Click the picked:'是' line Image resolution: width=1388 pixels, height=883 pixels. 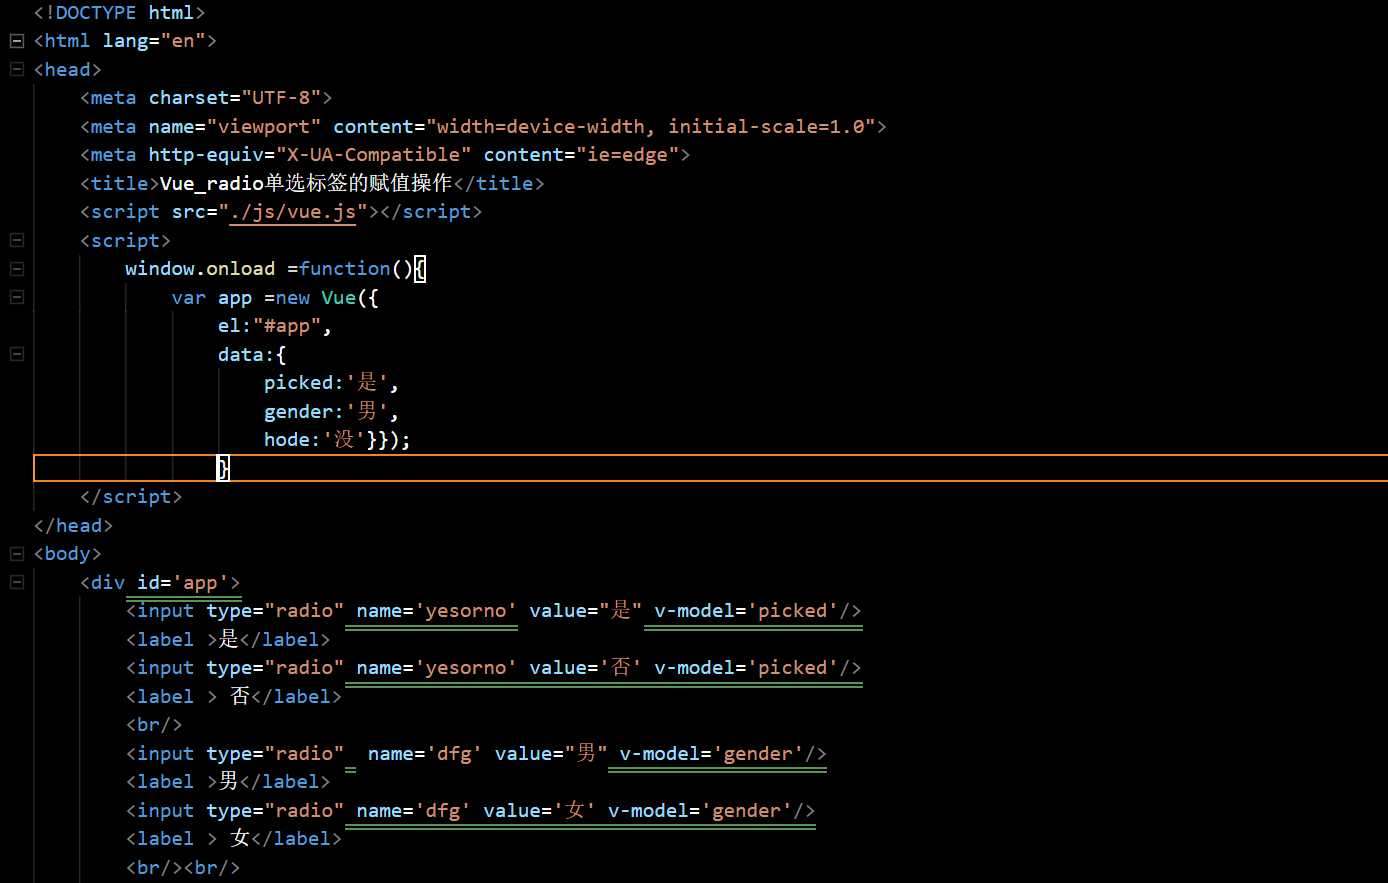(332, 383)
